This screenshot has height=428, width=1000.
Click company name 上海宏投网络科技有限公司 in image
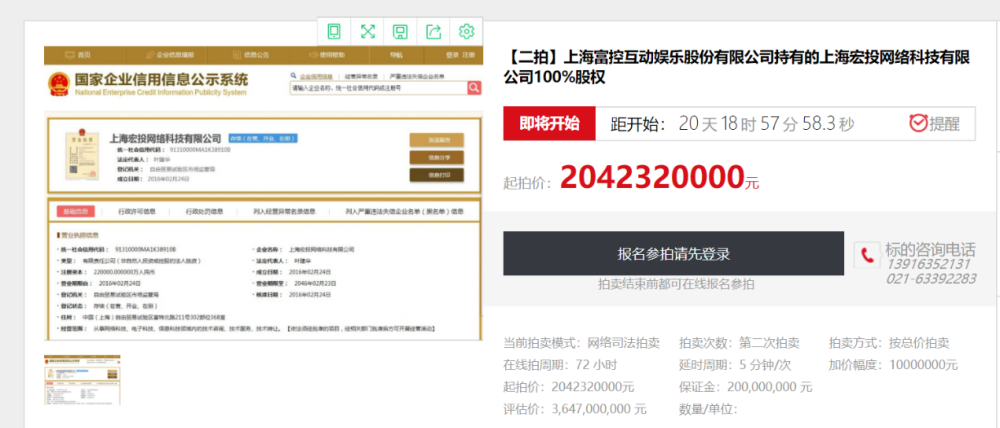(x=165, y=138)
